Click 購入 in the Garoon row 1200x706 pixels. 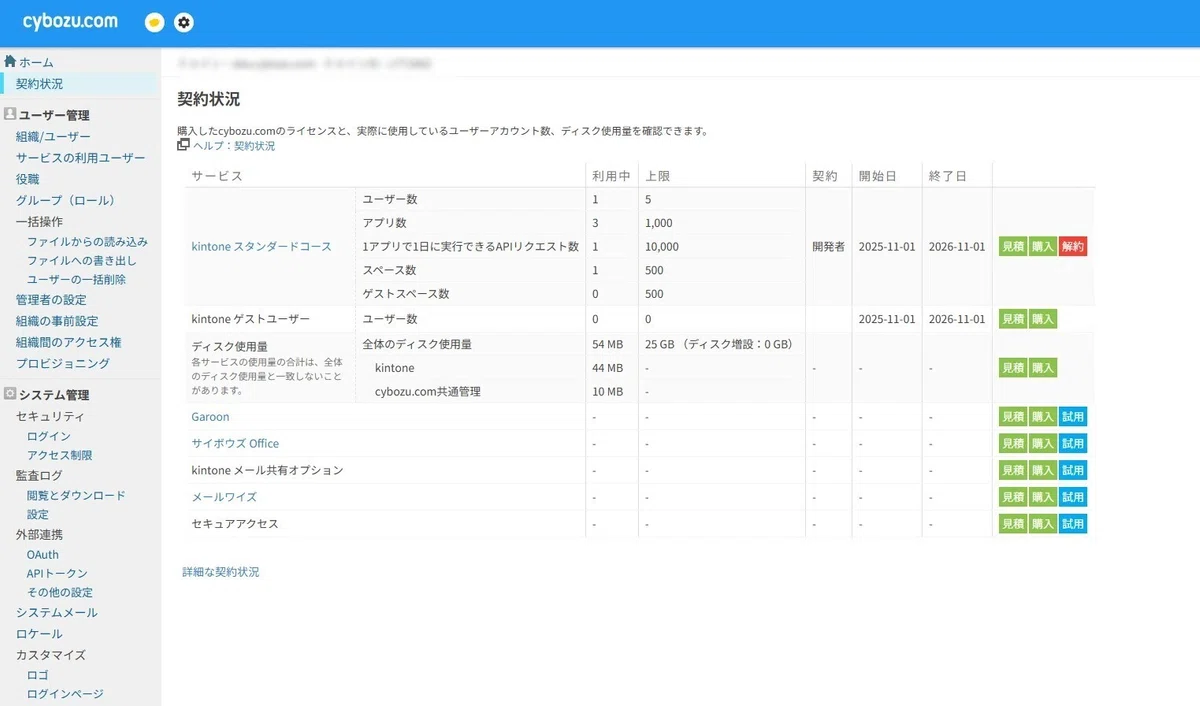tap(1043, 417)
